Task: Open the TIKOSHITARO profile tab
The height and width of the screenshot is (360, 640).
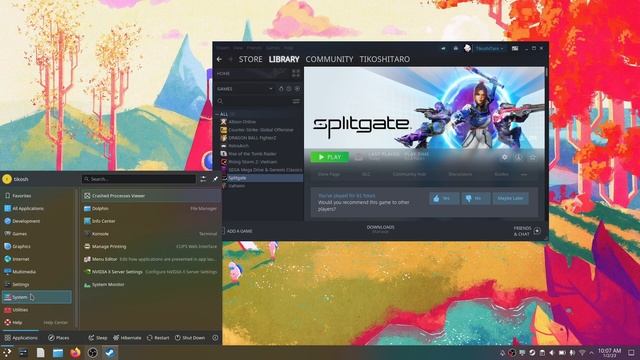Action: [384, 59]
